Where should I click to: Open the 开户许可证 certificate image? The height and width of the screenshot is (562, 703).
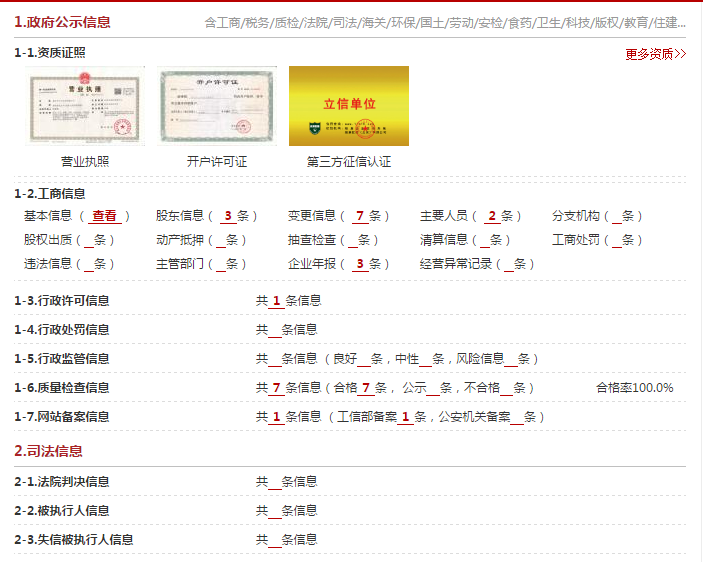[x=216, y=106]
